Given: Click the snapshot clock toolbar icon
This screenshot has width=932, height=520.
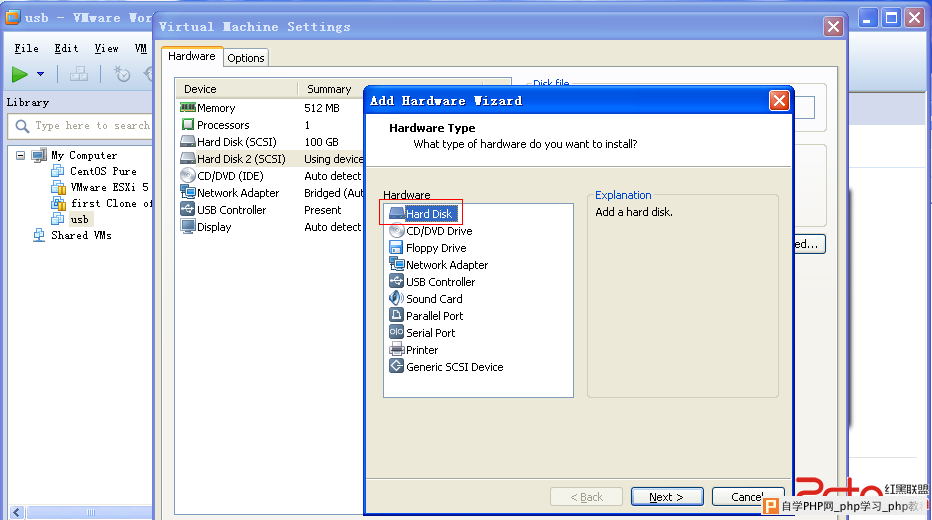Looking at the screenshot, I should click(x=122, y=74).
